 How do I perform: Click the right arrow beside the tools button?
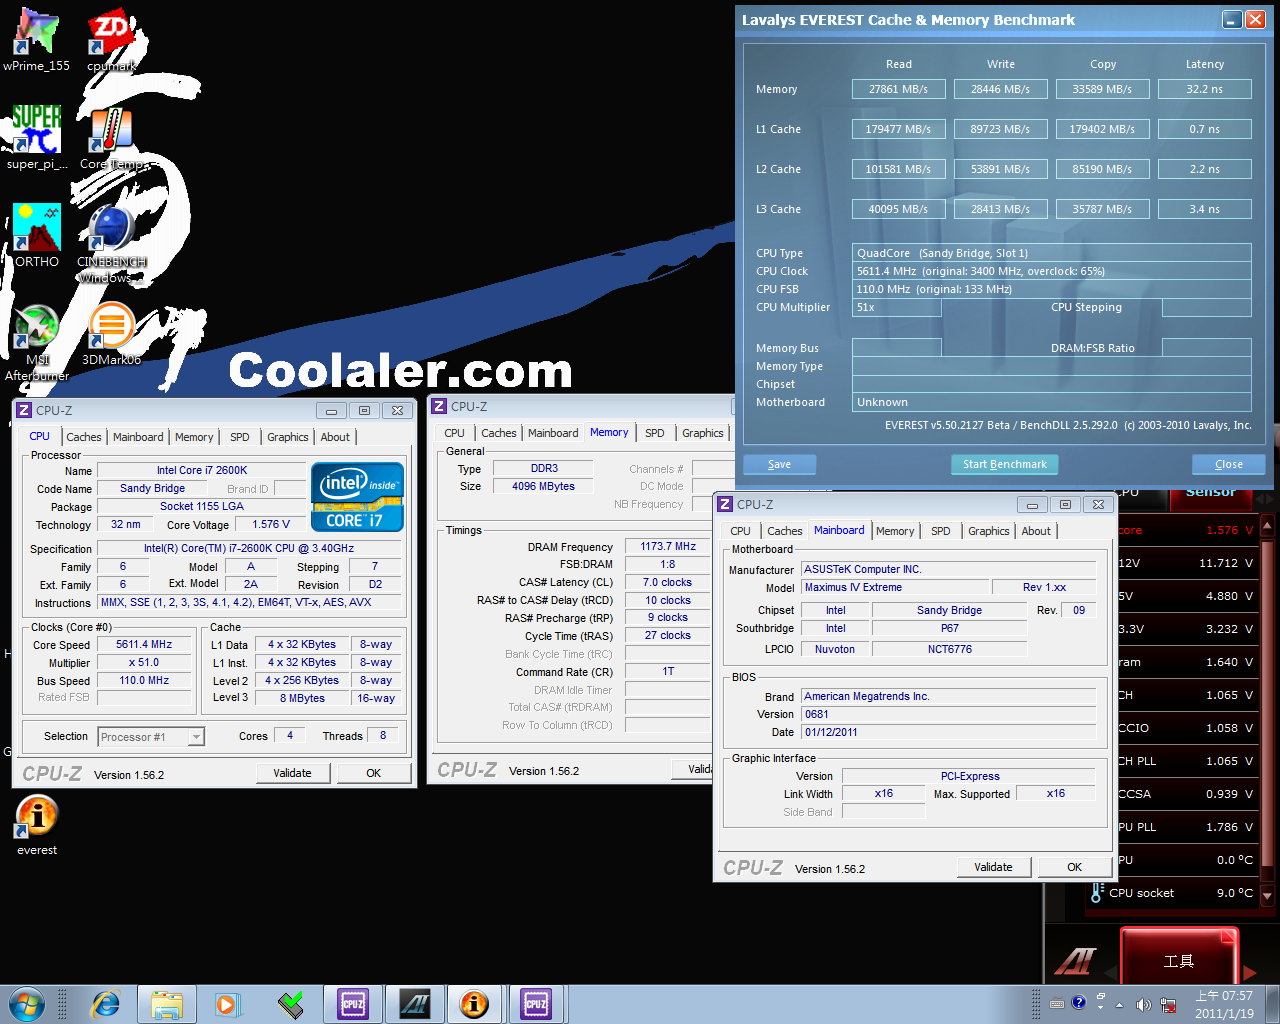click(1250, 971)
